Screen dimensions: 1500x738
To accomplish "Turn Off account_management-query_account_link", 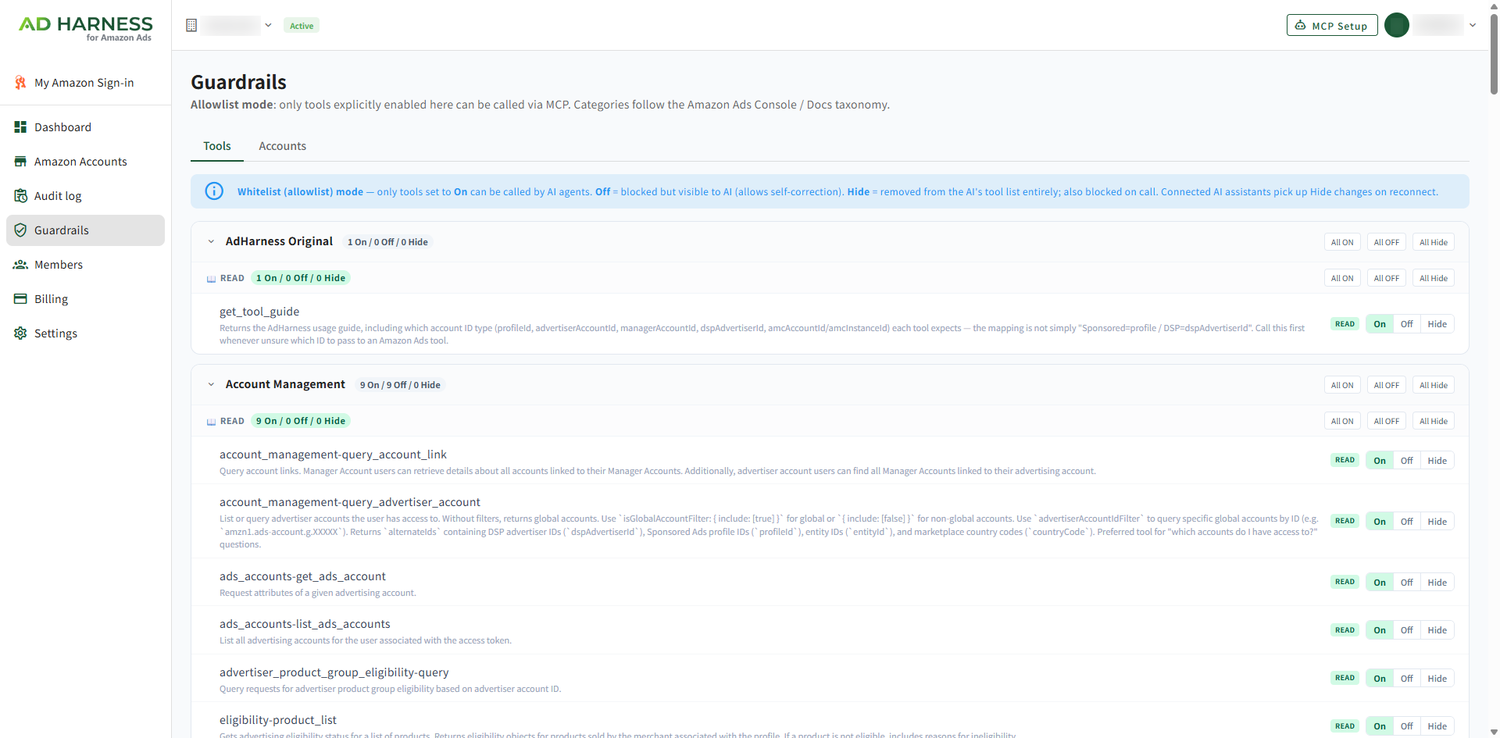I will (1407, 461).
